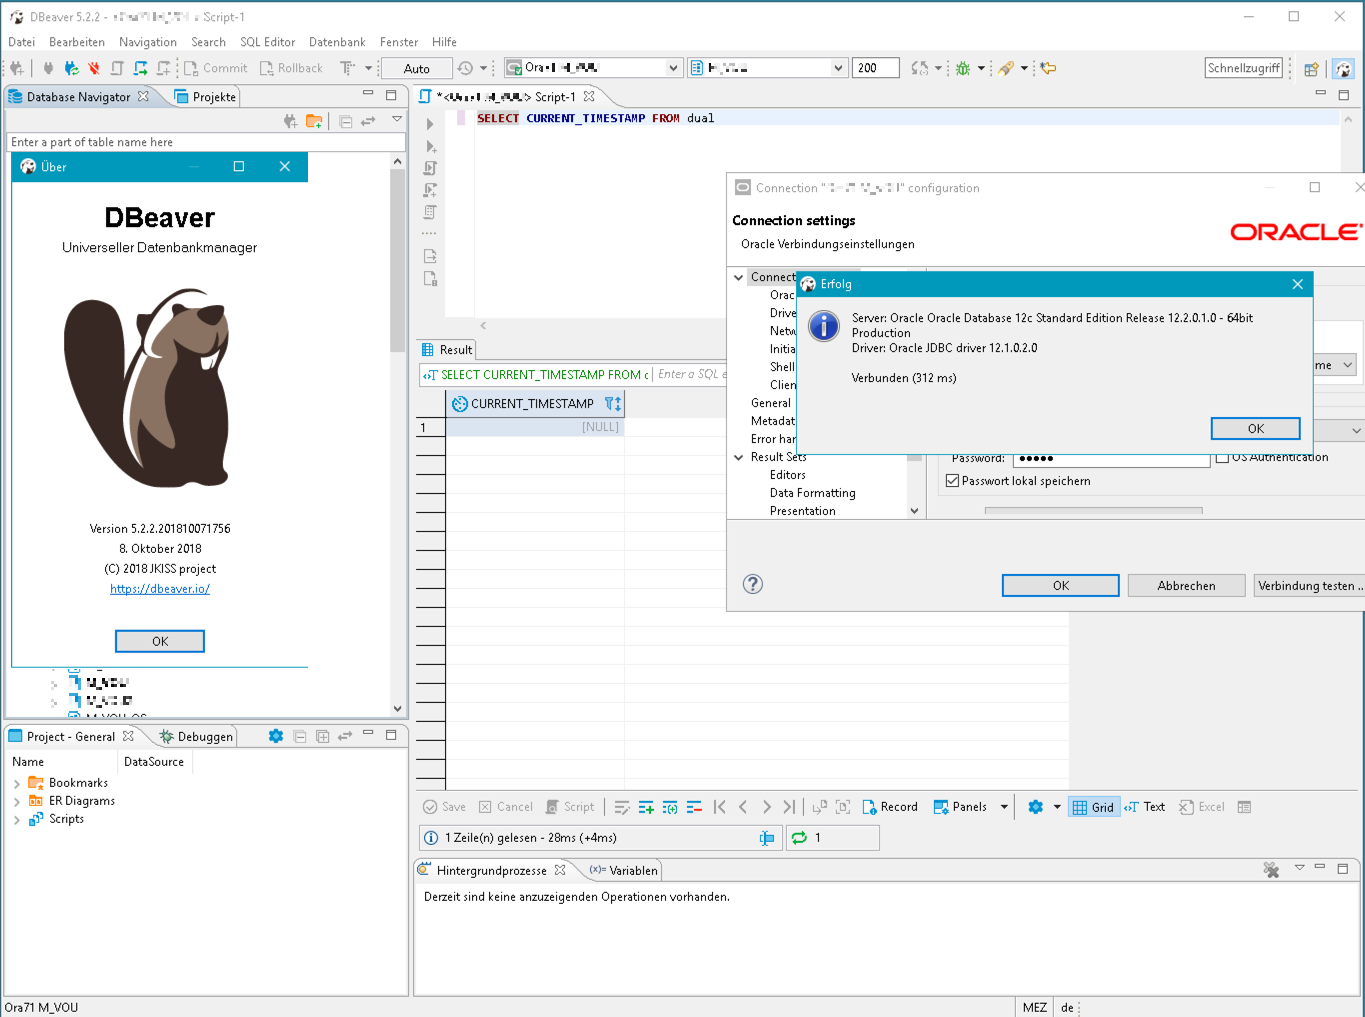Switch the result view to Grid mode
The width and height of the screenshot is (1365, 1017).
click(1093, 807)
